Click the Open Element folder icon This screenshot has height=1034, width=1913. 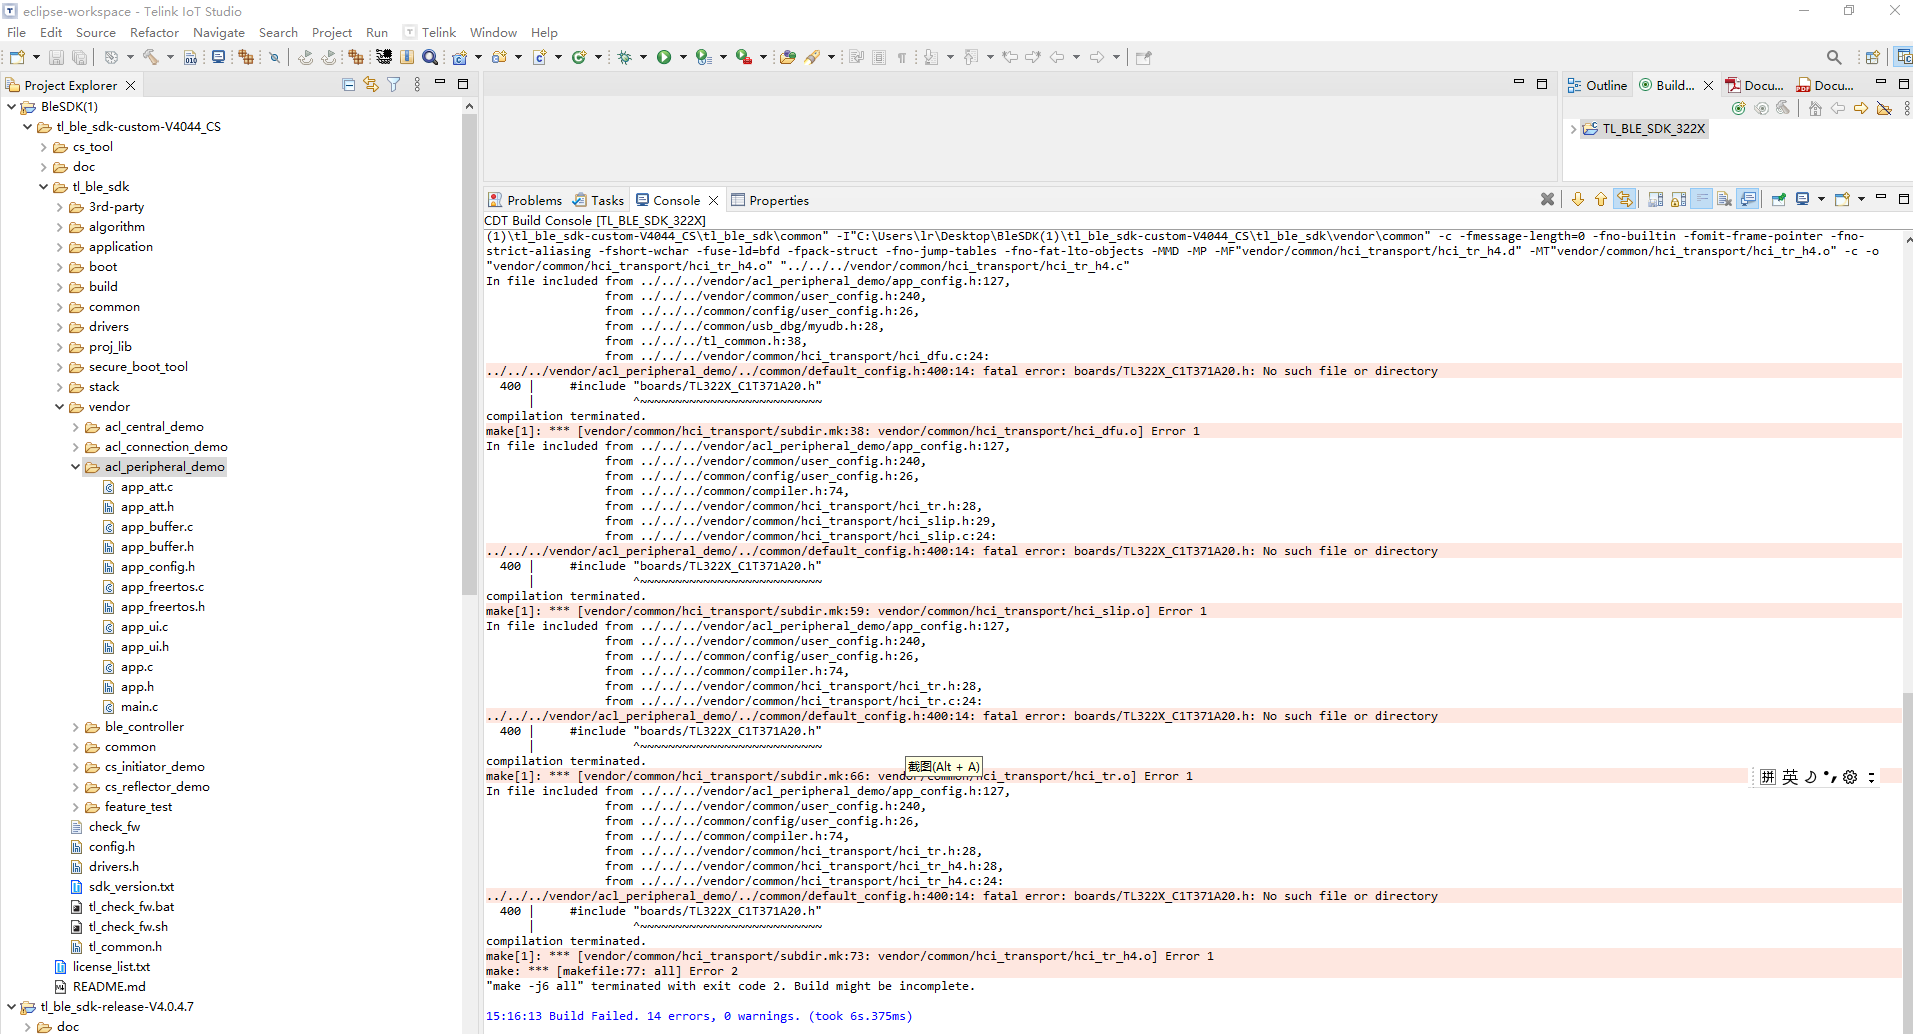click(x=788, y=57)
